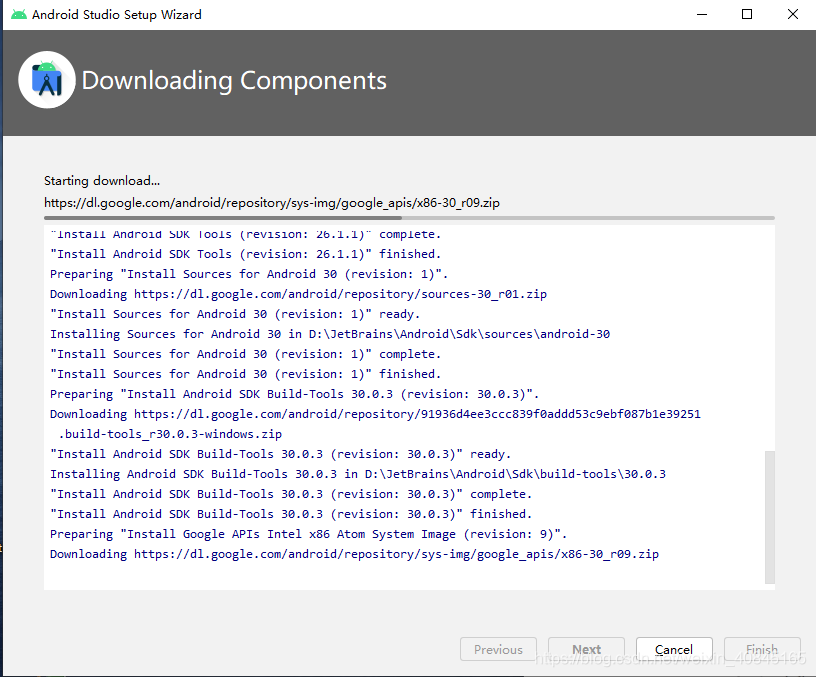Image resolution: width=816 pixels, height=677 pixels.
Task: Click the Cancel button
Action: [674, 649]
